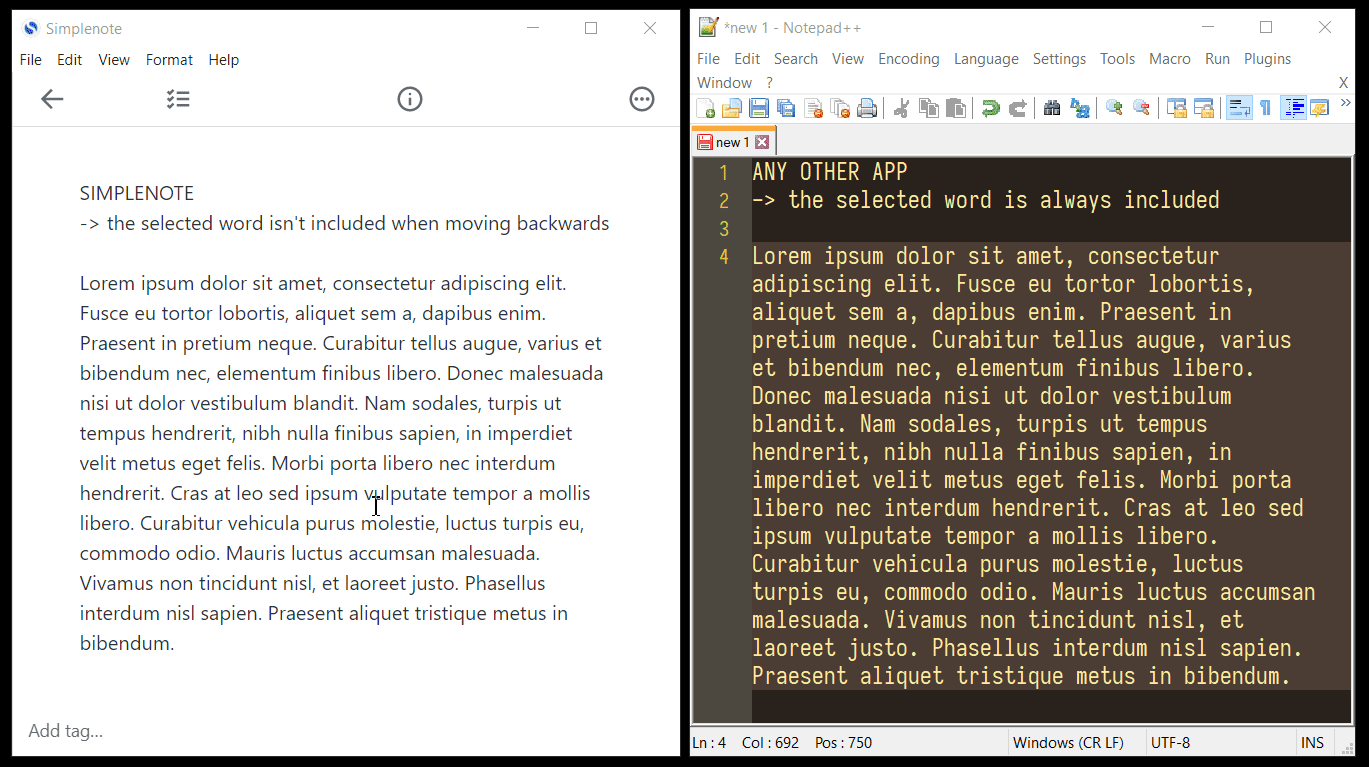Open Notepad++ Edit menu
The image size is (1369, 767).
[747, 59]
